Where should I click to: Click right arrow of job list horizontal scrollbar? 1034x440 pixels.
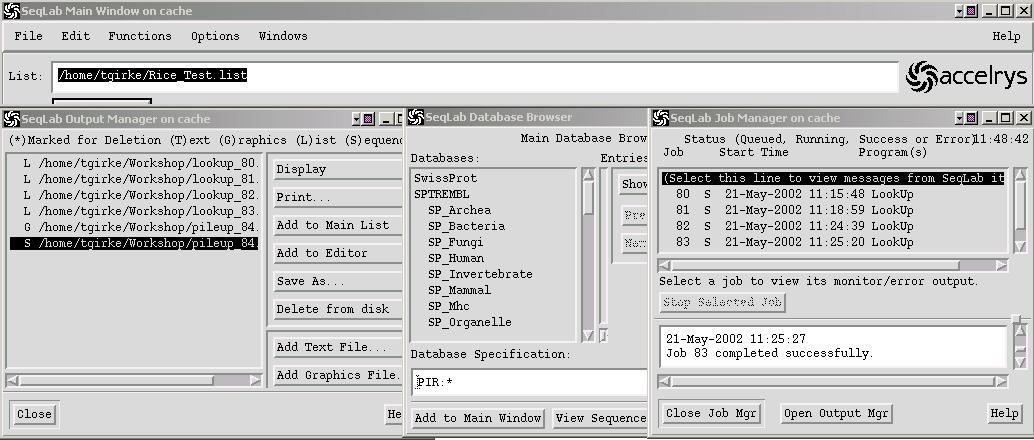pos(1002,265)
